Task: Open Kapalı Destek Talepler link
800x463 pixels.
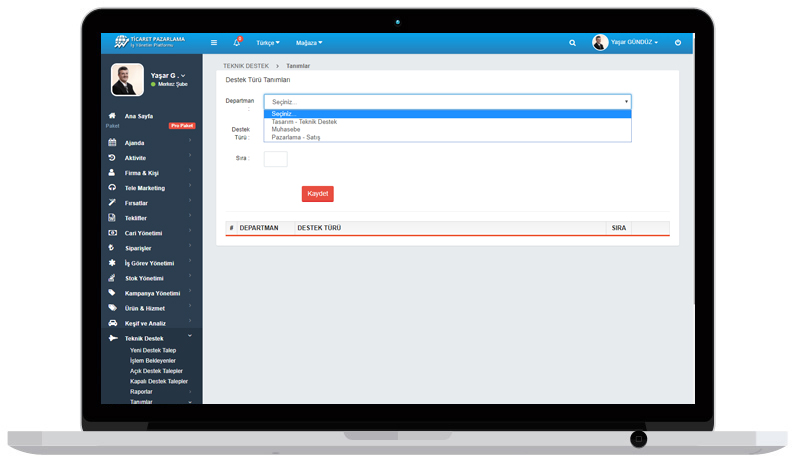Action: [159, 381]
